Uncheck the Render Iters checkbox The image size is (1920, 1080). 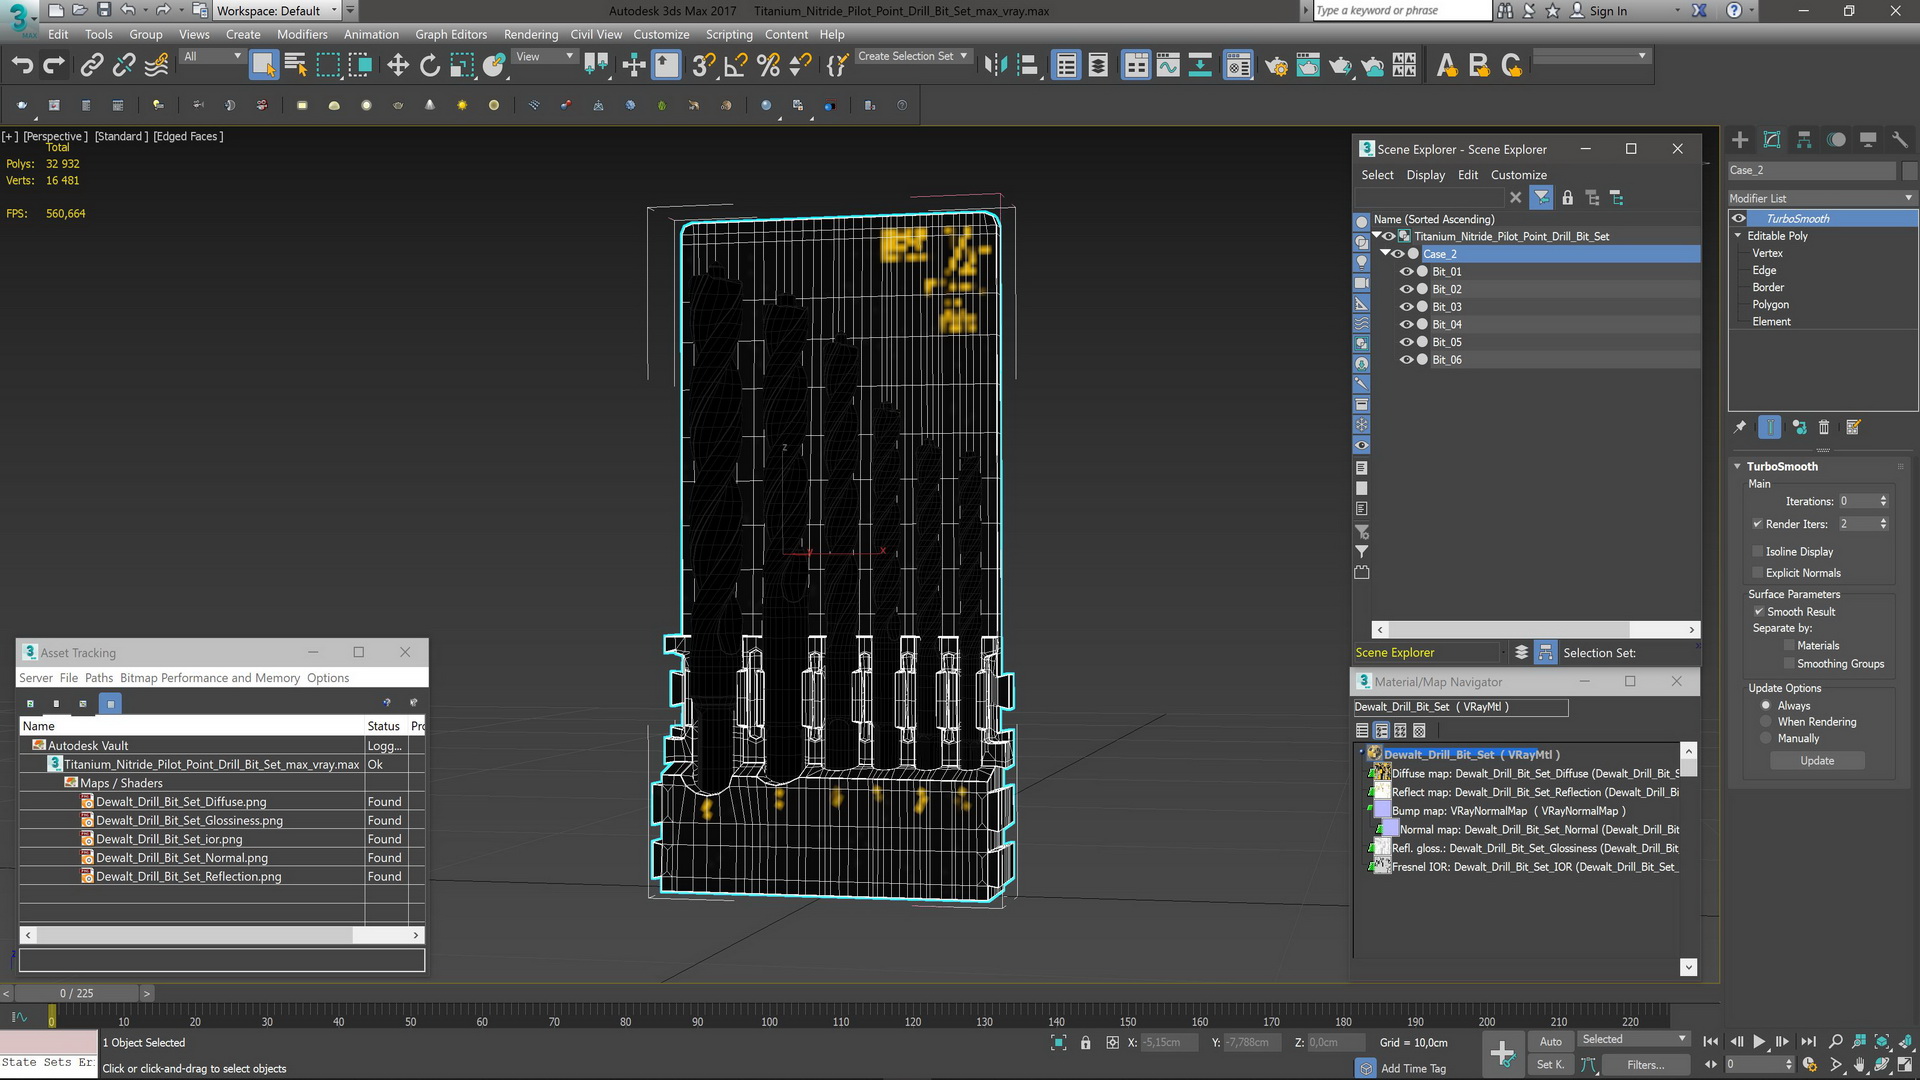point(1757,524)
